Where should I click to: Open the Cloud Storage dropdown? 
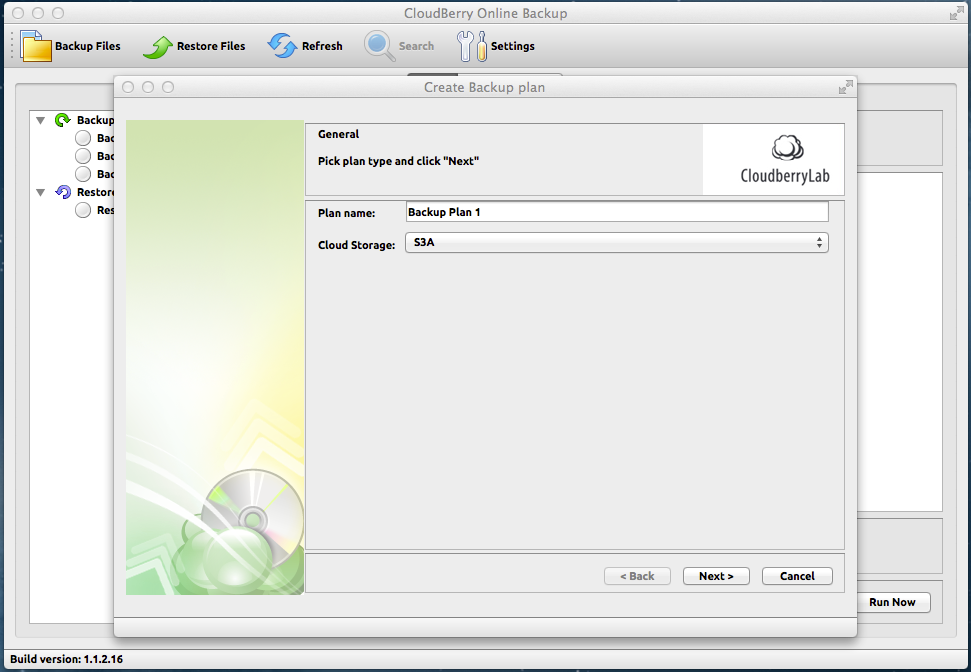point(617,243)
